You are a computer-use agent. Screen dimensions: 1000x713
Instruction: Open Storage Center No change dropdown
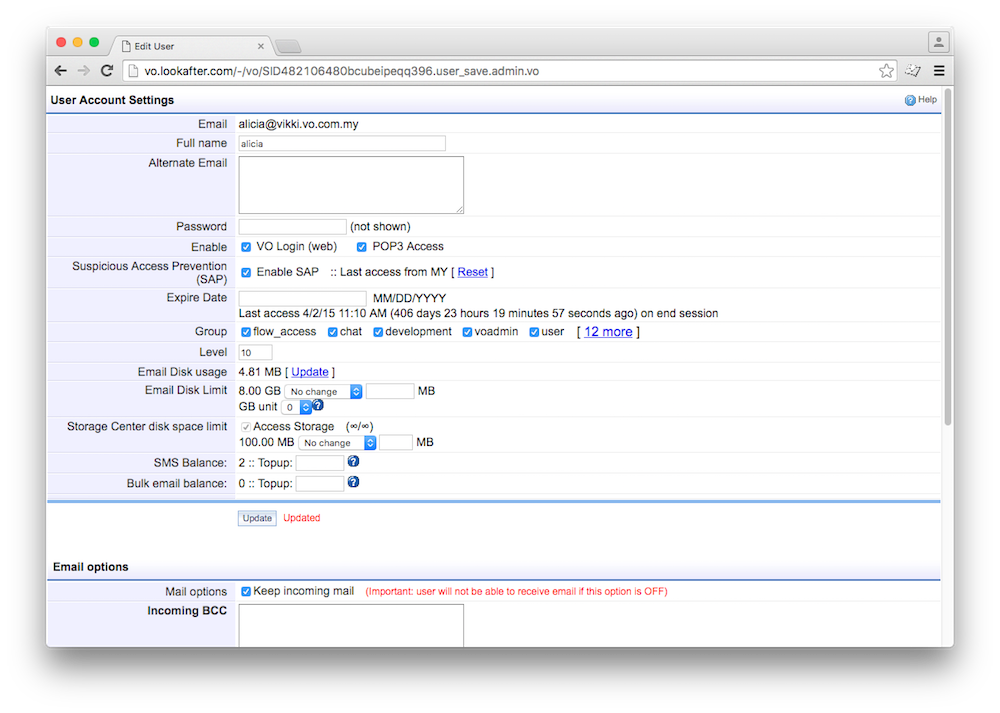[337, 443]
